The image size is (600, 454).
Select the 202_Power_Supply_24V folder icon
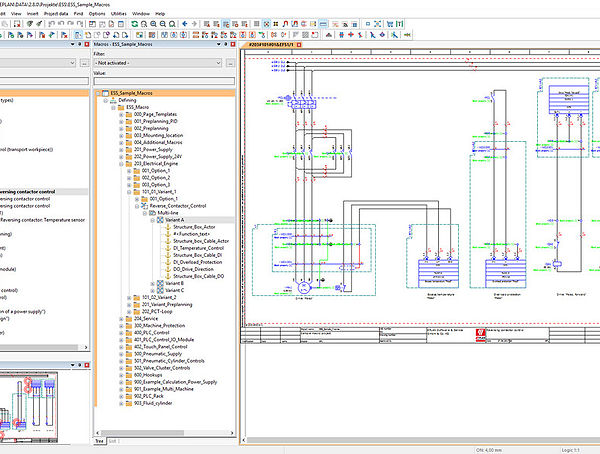tap(127, 156)
